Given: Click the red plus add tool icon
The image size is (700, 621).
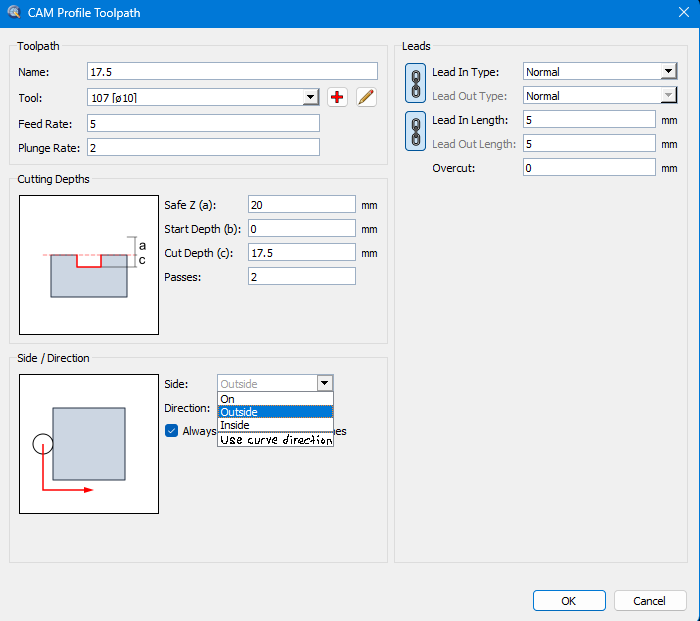Looking at the screenshot, I should pos(337,97).
